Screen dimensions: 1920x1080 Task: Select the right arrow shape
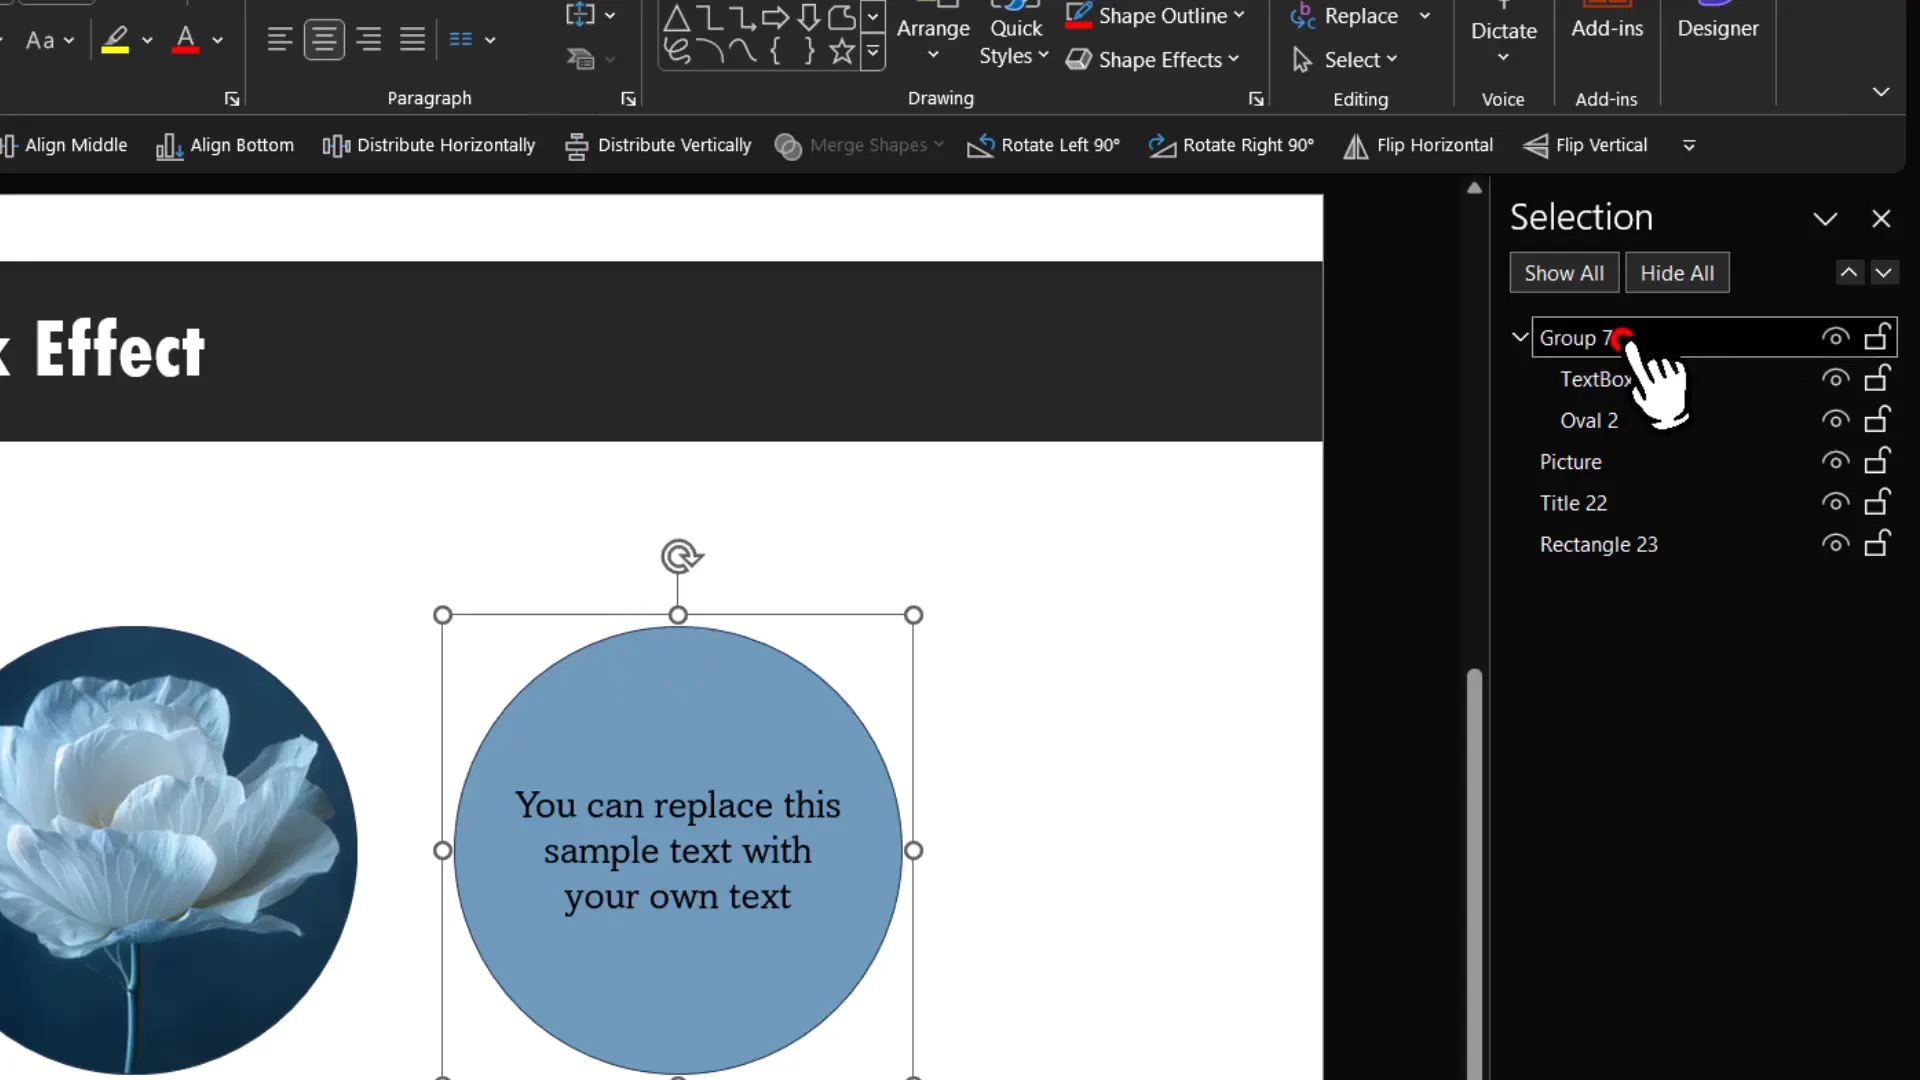tap(775, 17)
